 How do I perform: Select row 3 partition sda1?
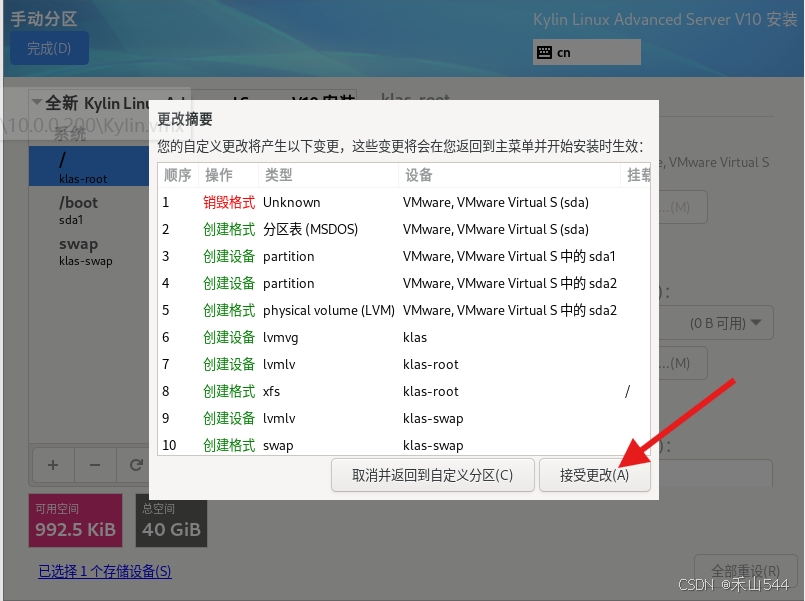(x=404, y=256)
